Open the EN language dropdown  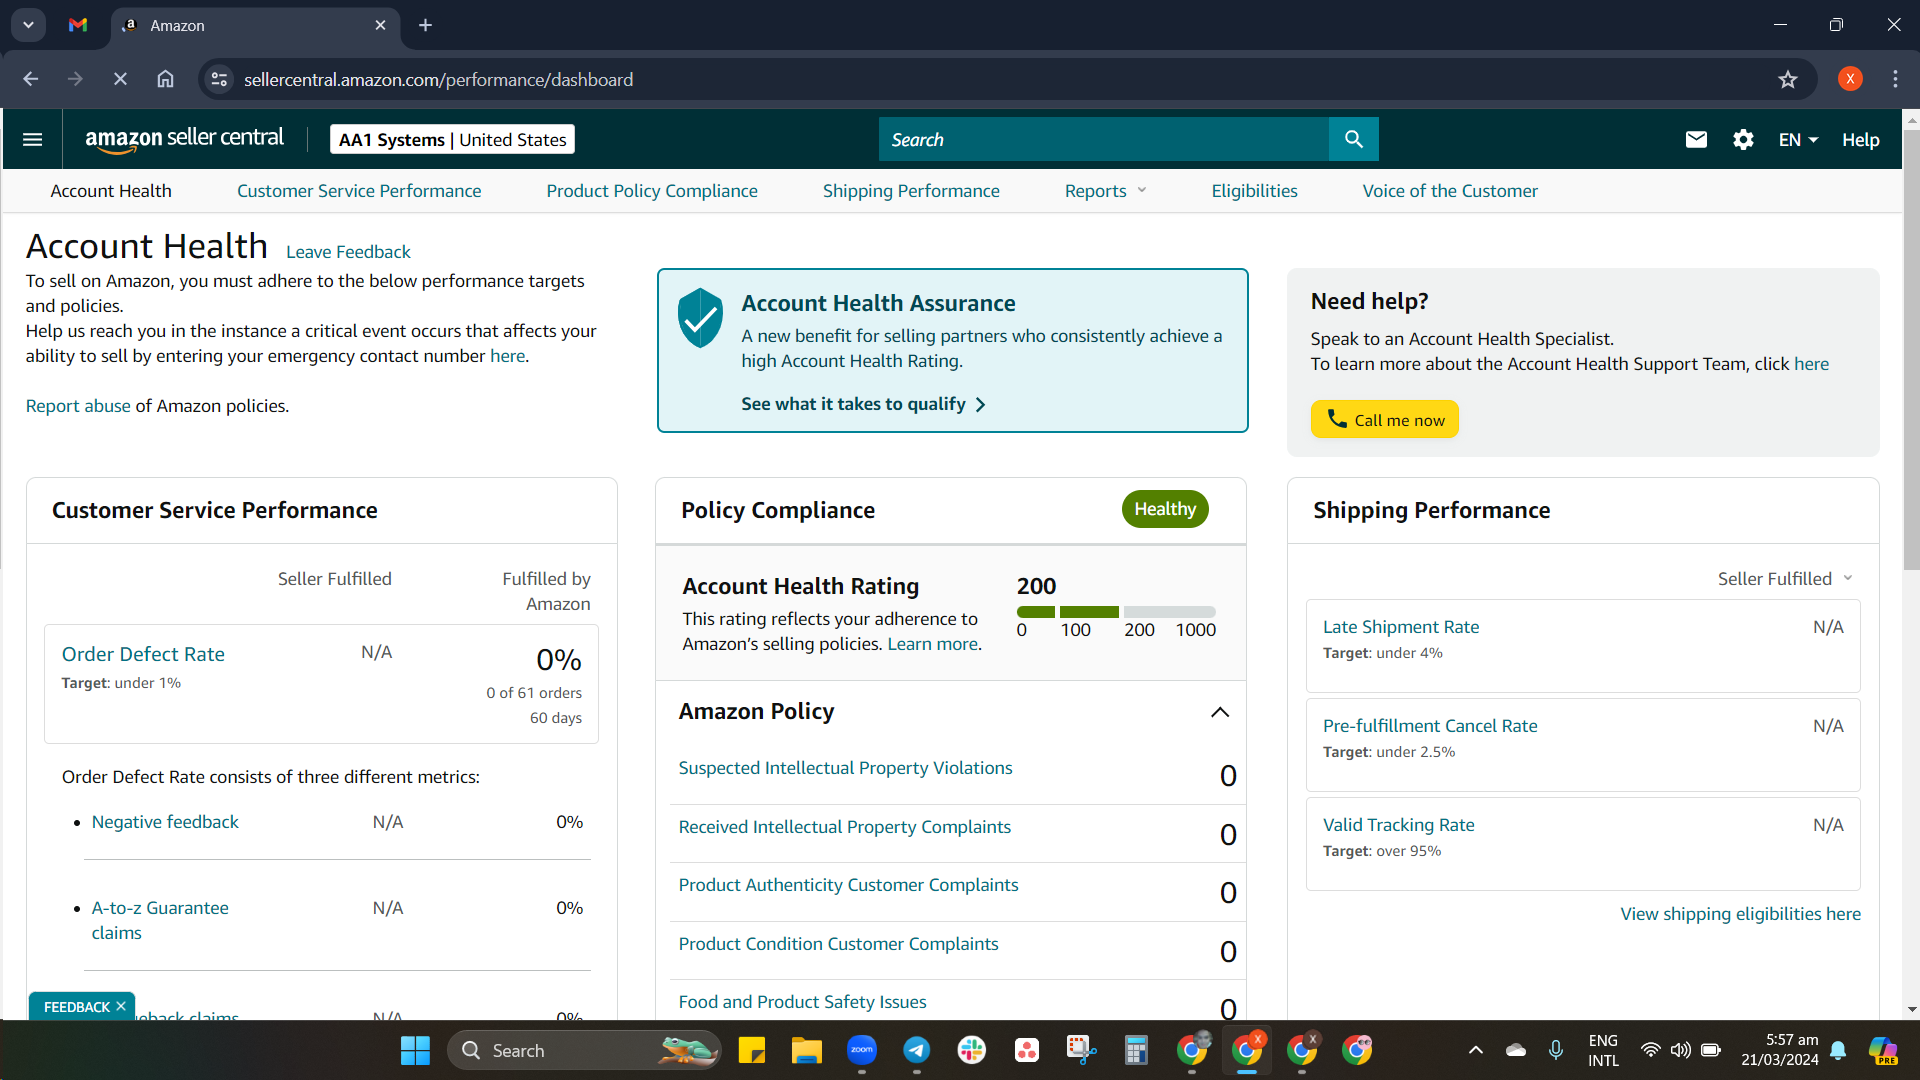coord(1798,140)
